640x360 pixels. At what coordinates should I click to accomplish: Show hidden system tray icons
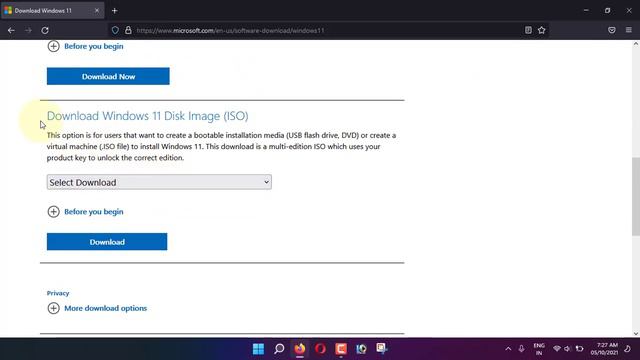pos(508,349)
